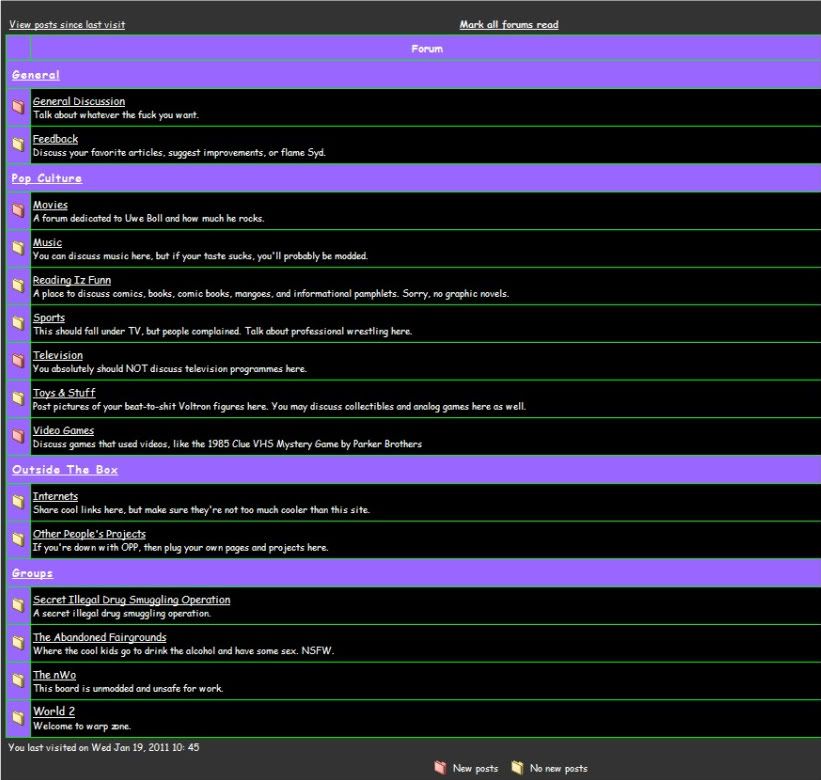Screen dimensions: 821x780
Task: Go to Outside The Box category
Action: [66, 469]
